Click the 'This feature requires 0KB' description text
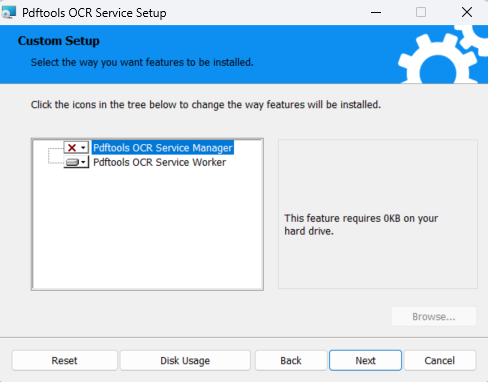This screenshot has width=488, height=382. click(361, 225)
